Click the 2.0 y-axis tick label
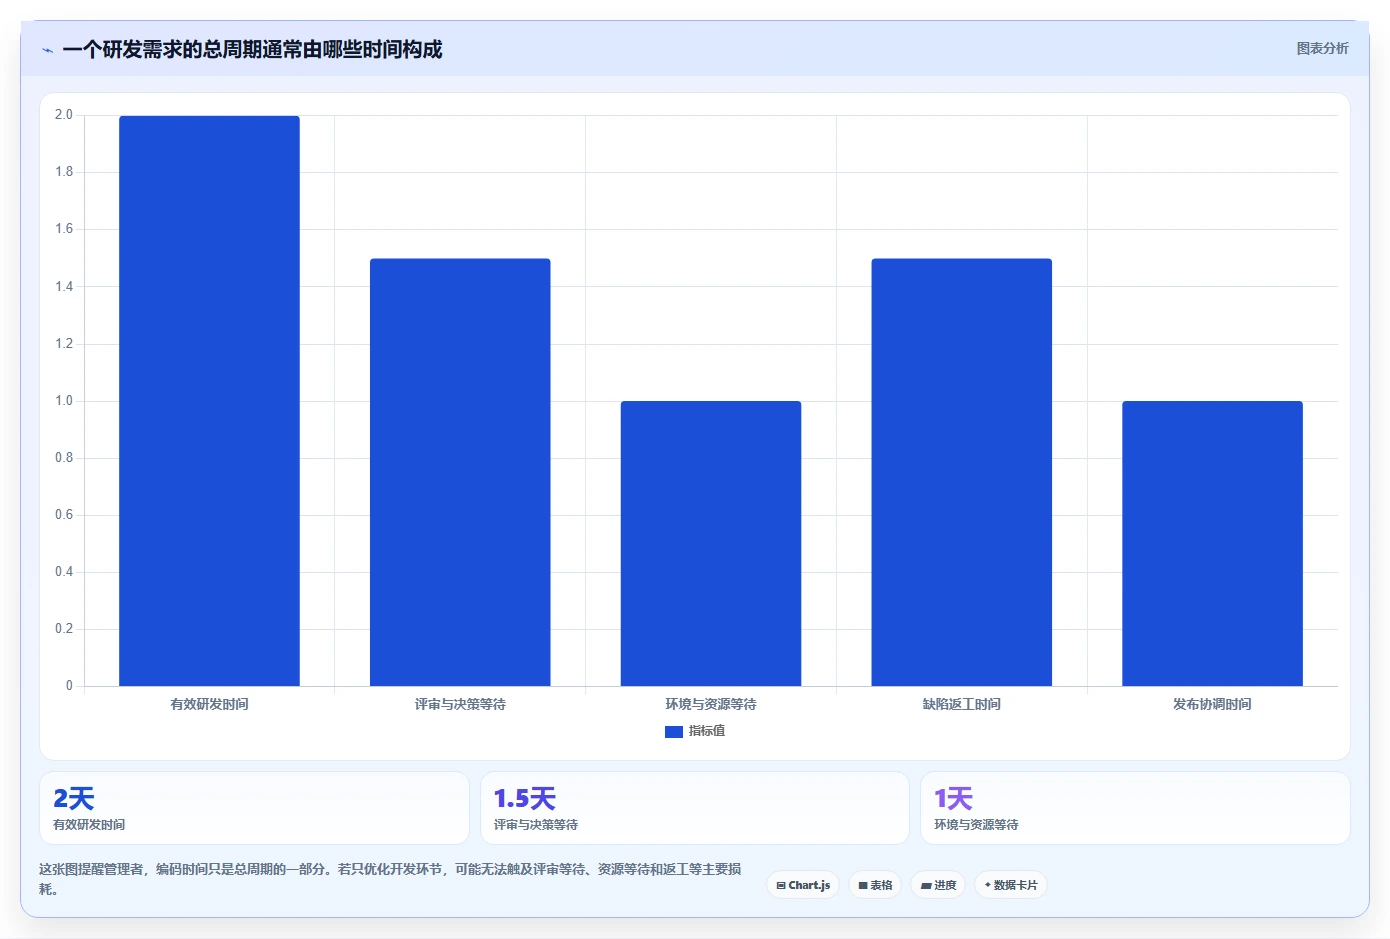Screen dimensions: 1390x939 coord(64,115)
